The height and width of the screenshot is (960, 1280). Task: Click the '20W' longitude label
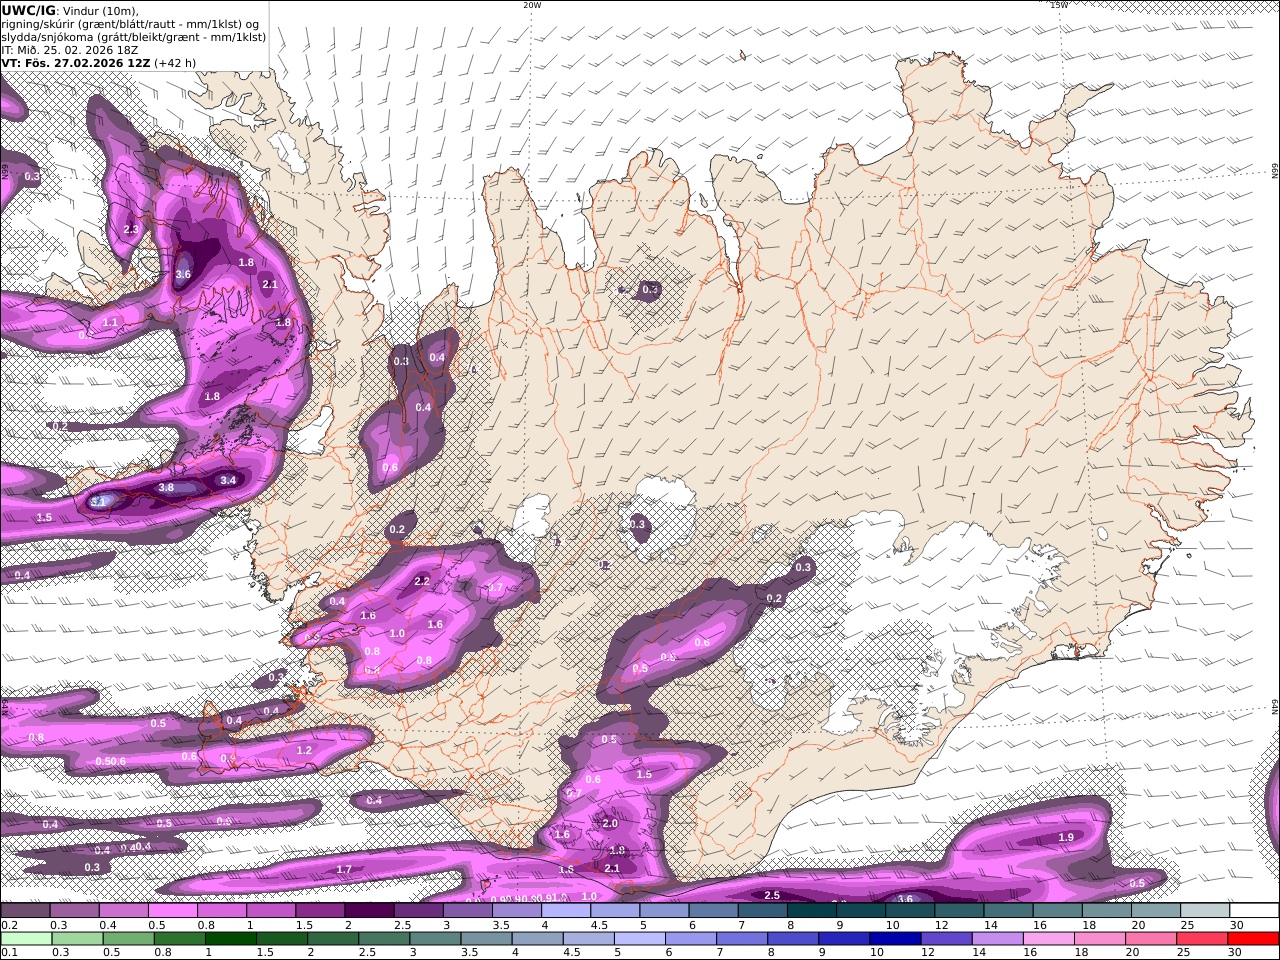coord(533,5)
